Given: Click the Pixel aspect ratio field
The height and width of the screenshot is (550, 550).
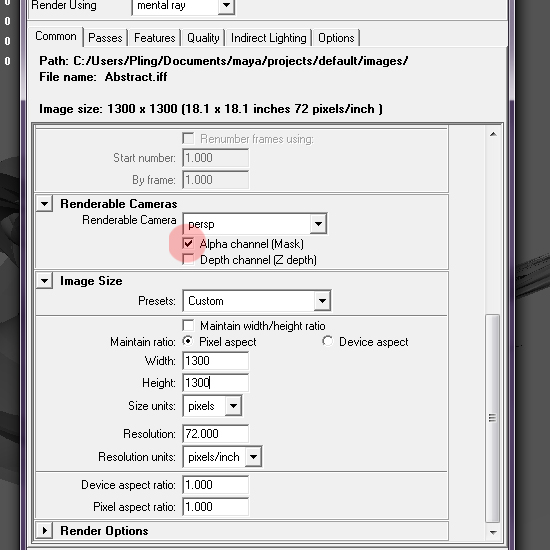Looking at the screenshot, I should coord(215,507).
